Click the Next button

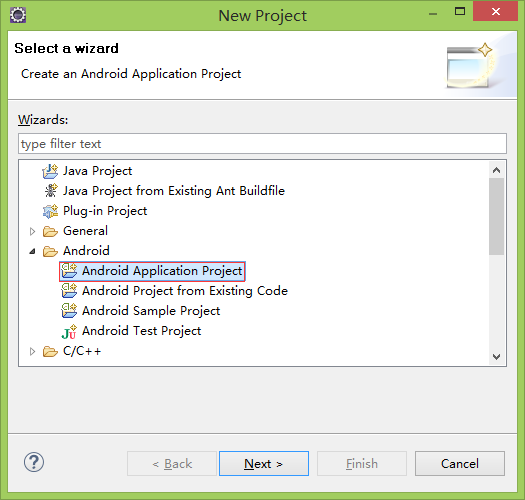[x=264, y=463]
